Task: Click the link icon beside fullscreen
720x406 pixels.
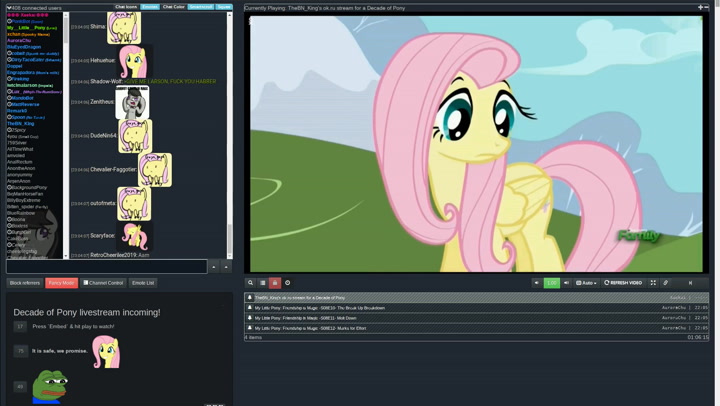Action: click(666, 283)
